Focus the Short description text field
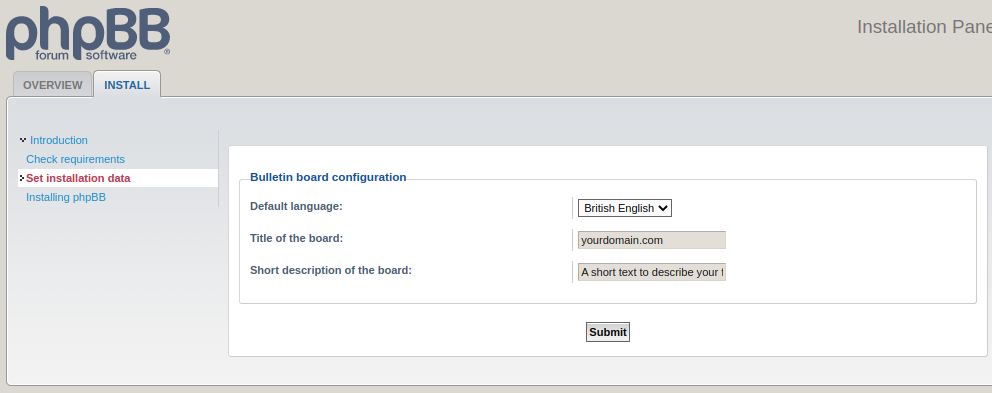This screenshot has height=393, width=992. 652,272
